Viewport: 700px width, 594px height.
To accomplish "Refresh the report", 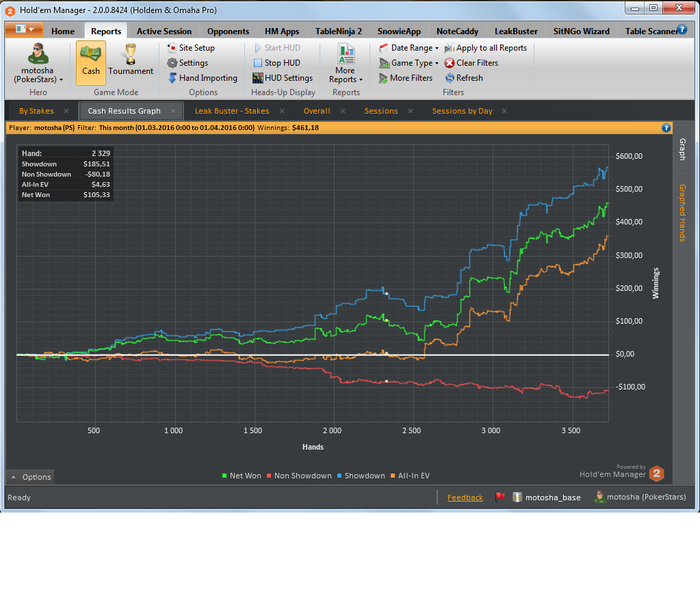I will 464,78.
